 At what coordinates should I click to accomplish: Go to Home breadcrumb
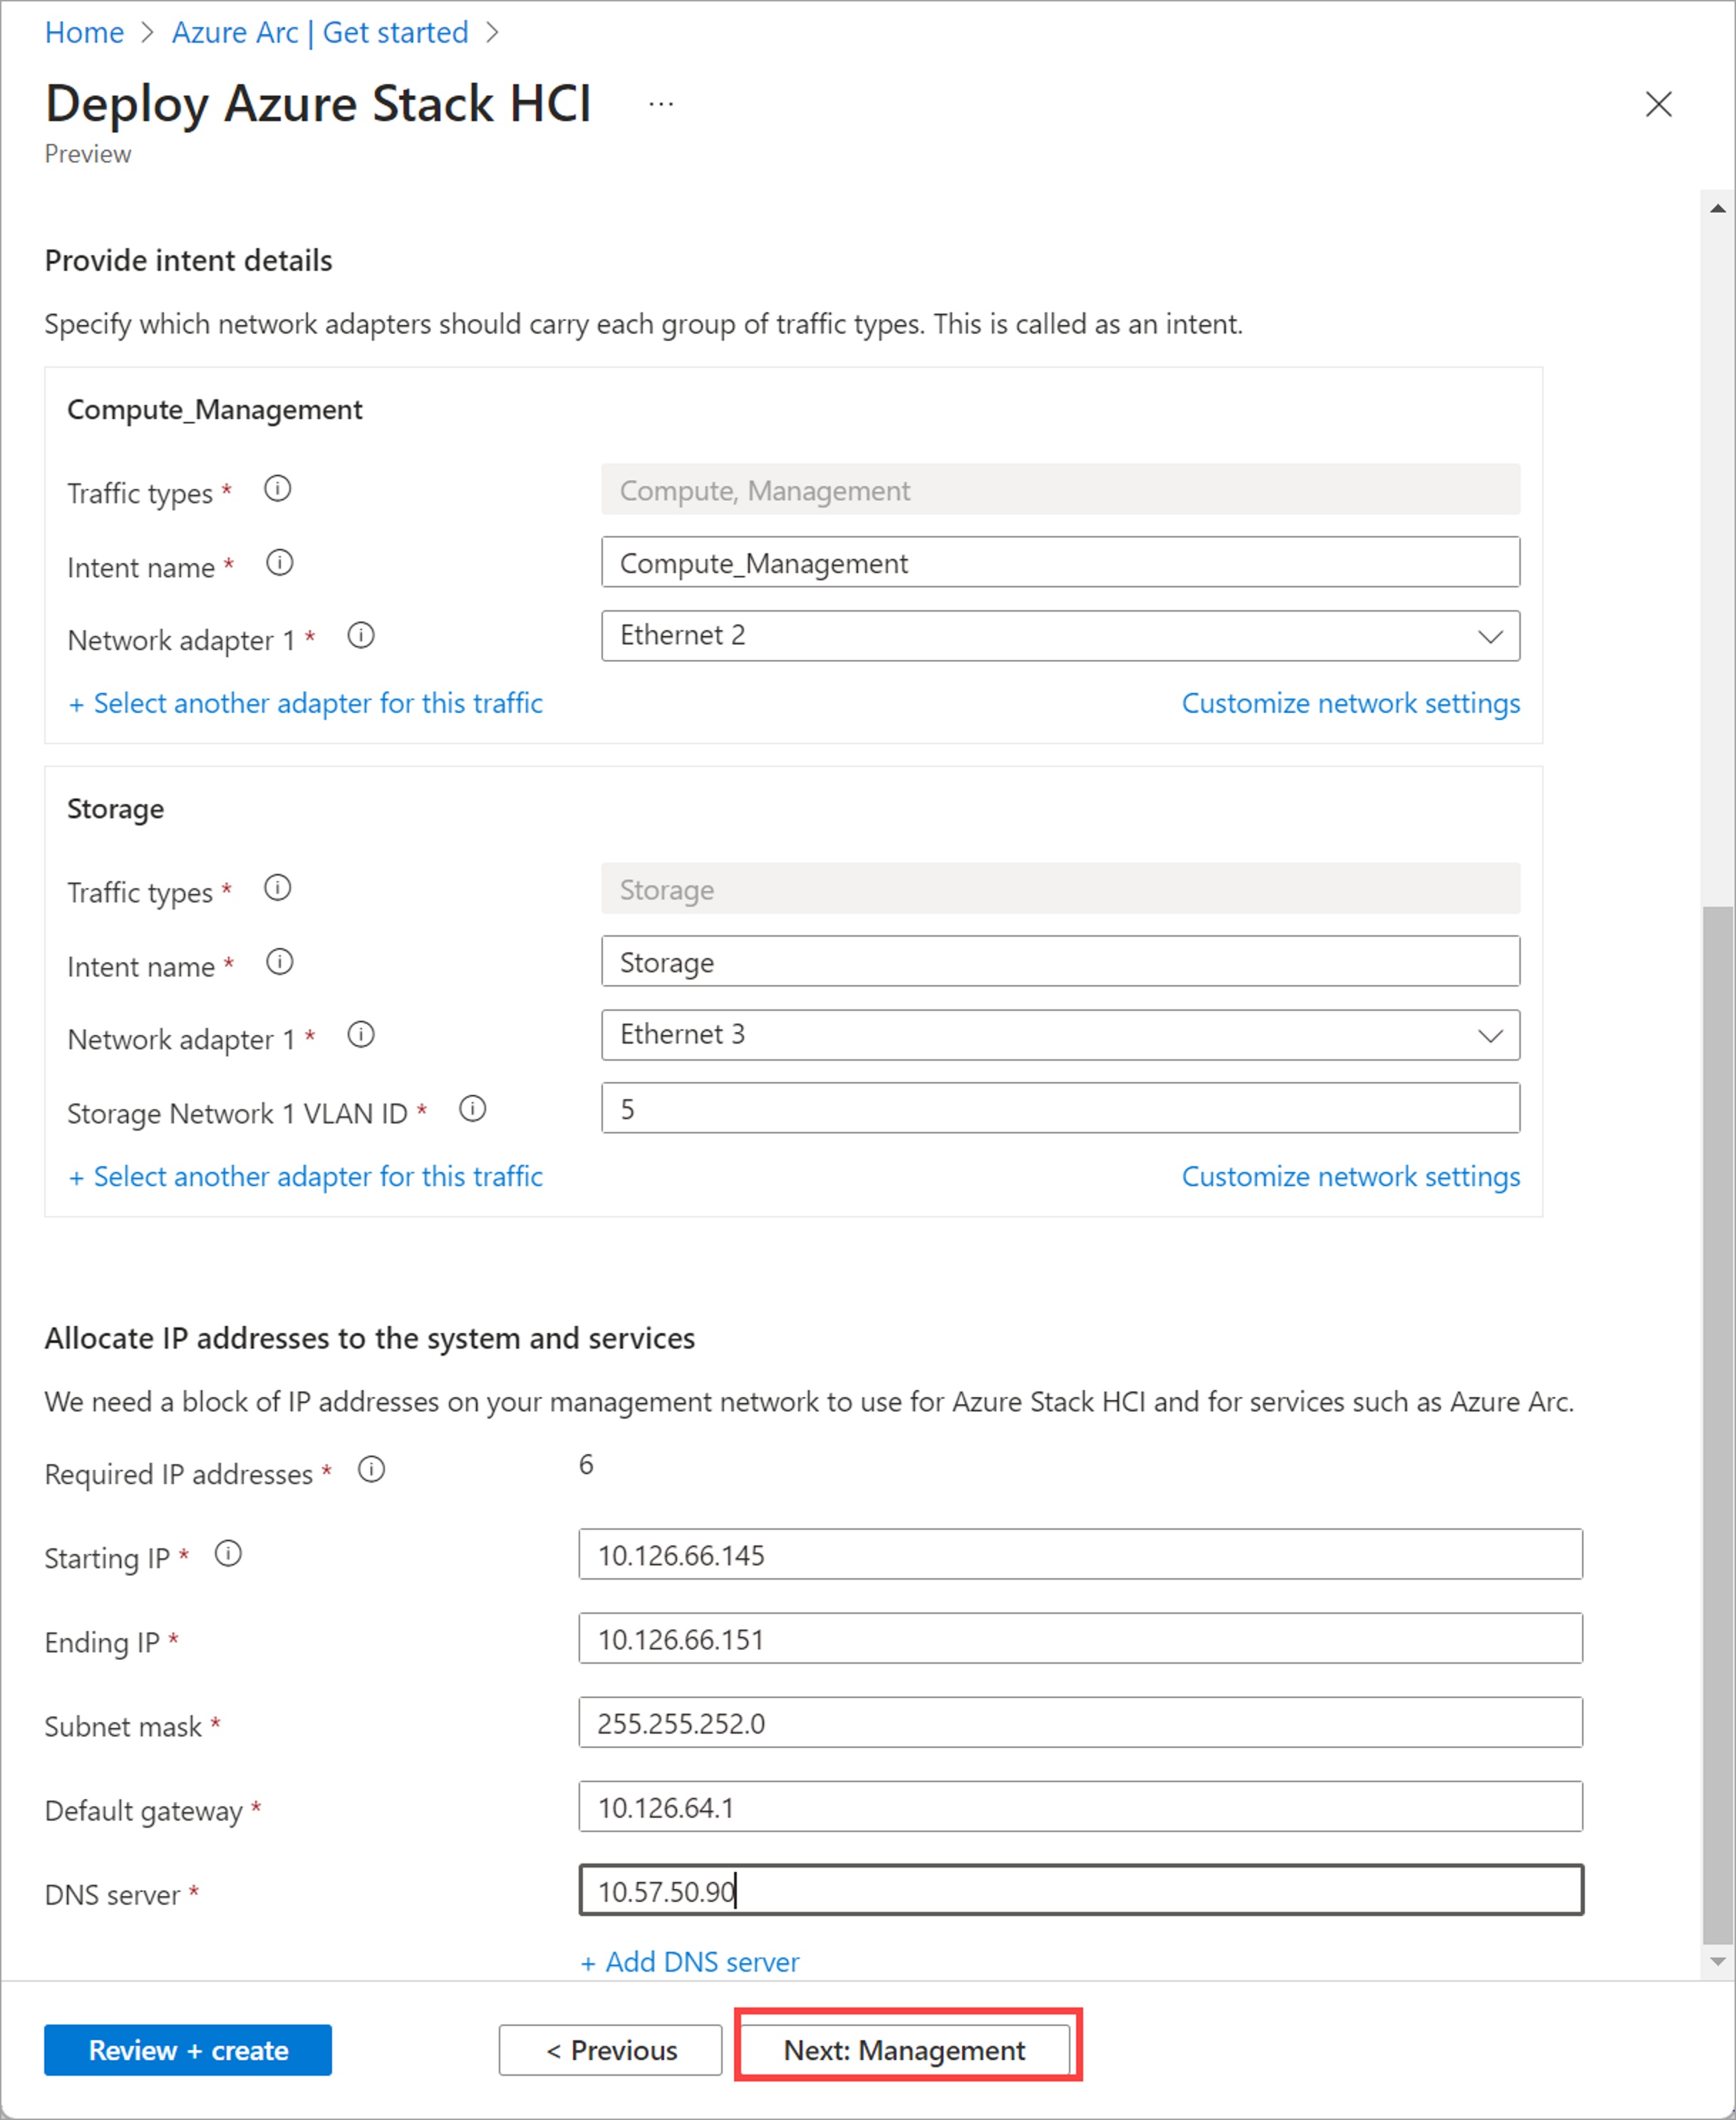(x=84, y=33)
